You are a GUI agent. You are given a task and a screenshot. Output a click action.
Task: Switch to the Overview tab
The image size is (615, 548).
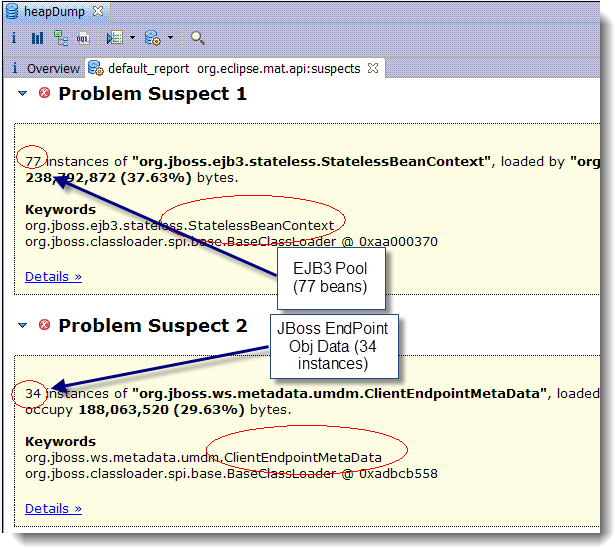[x=45, y=69]
